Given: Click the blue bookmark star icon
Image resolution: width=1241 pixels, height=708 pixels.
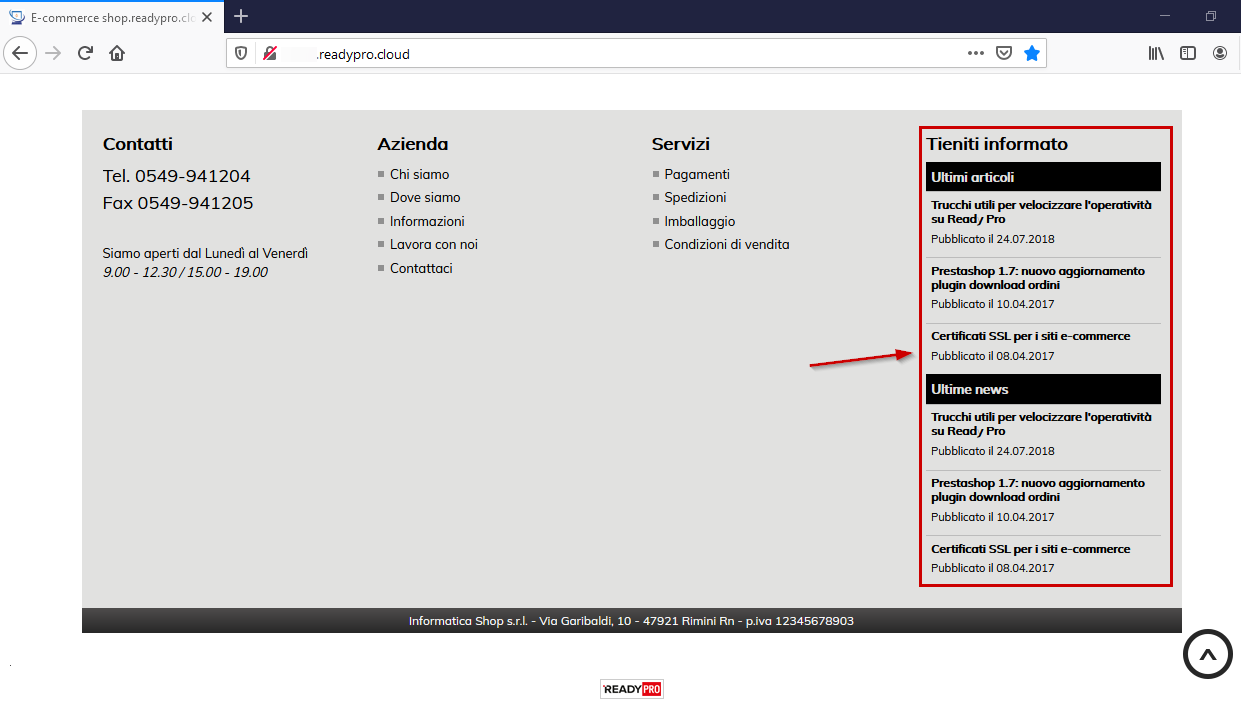Looking at the screenshot, I should [x=1031, y=54].
